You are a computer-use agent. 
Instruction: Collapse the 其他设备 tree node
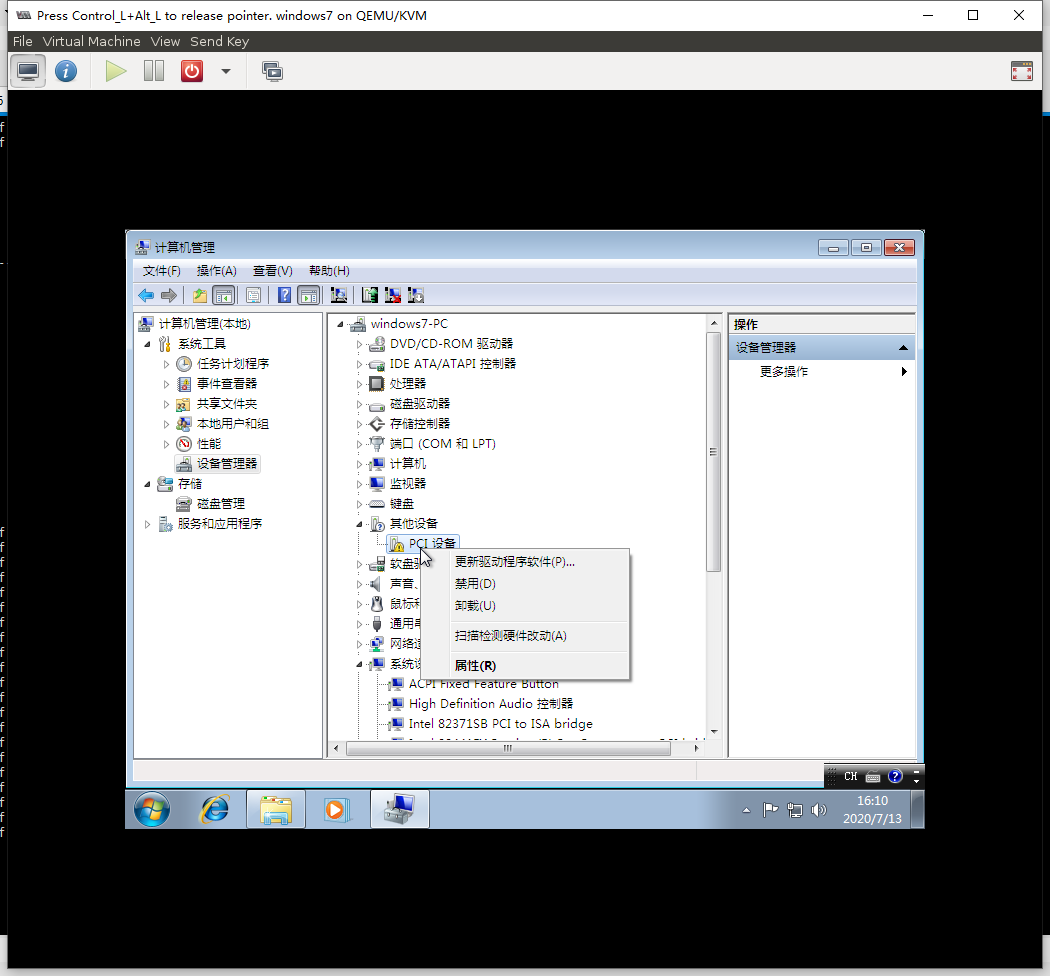pyautogui.click(x=360, y=523)
